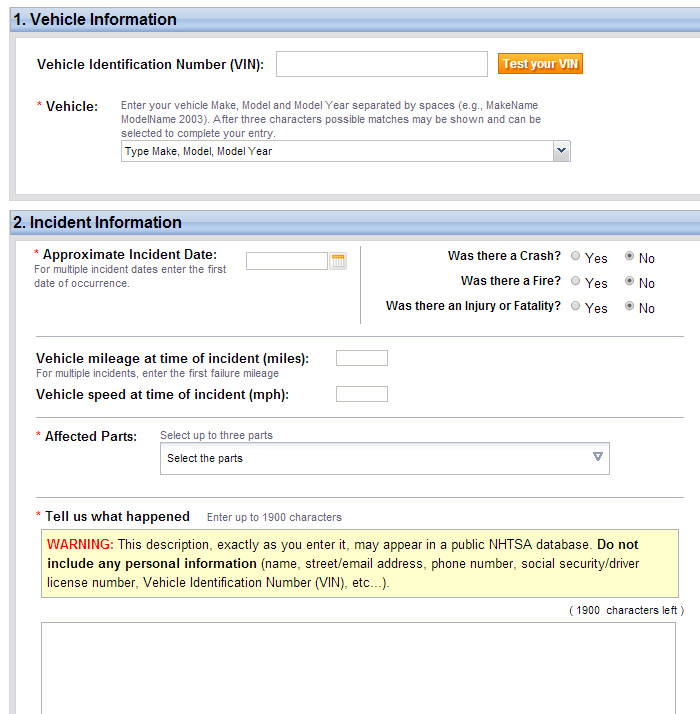Click the Test your VIN button

pos(540,64)
